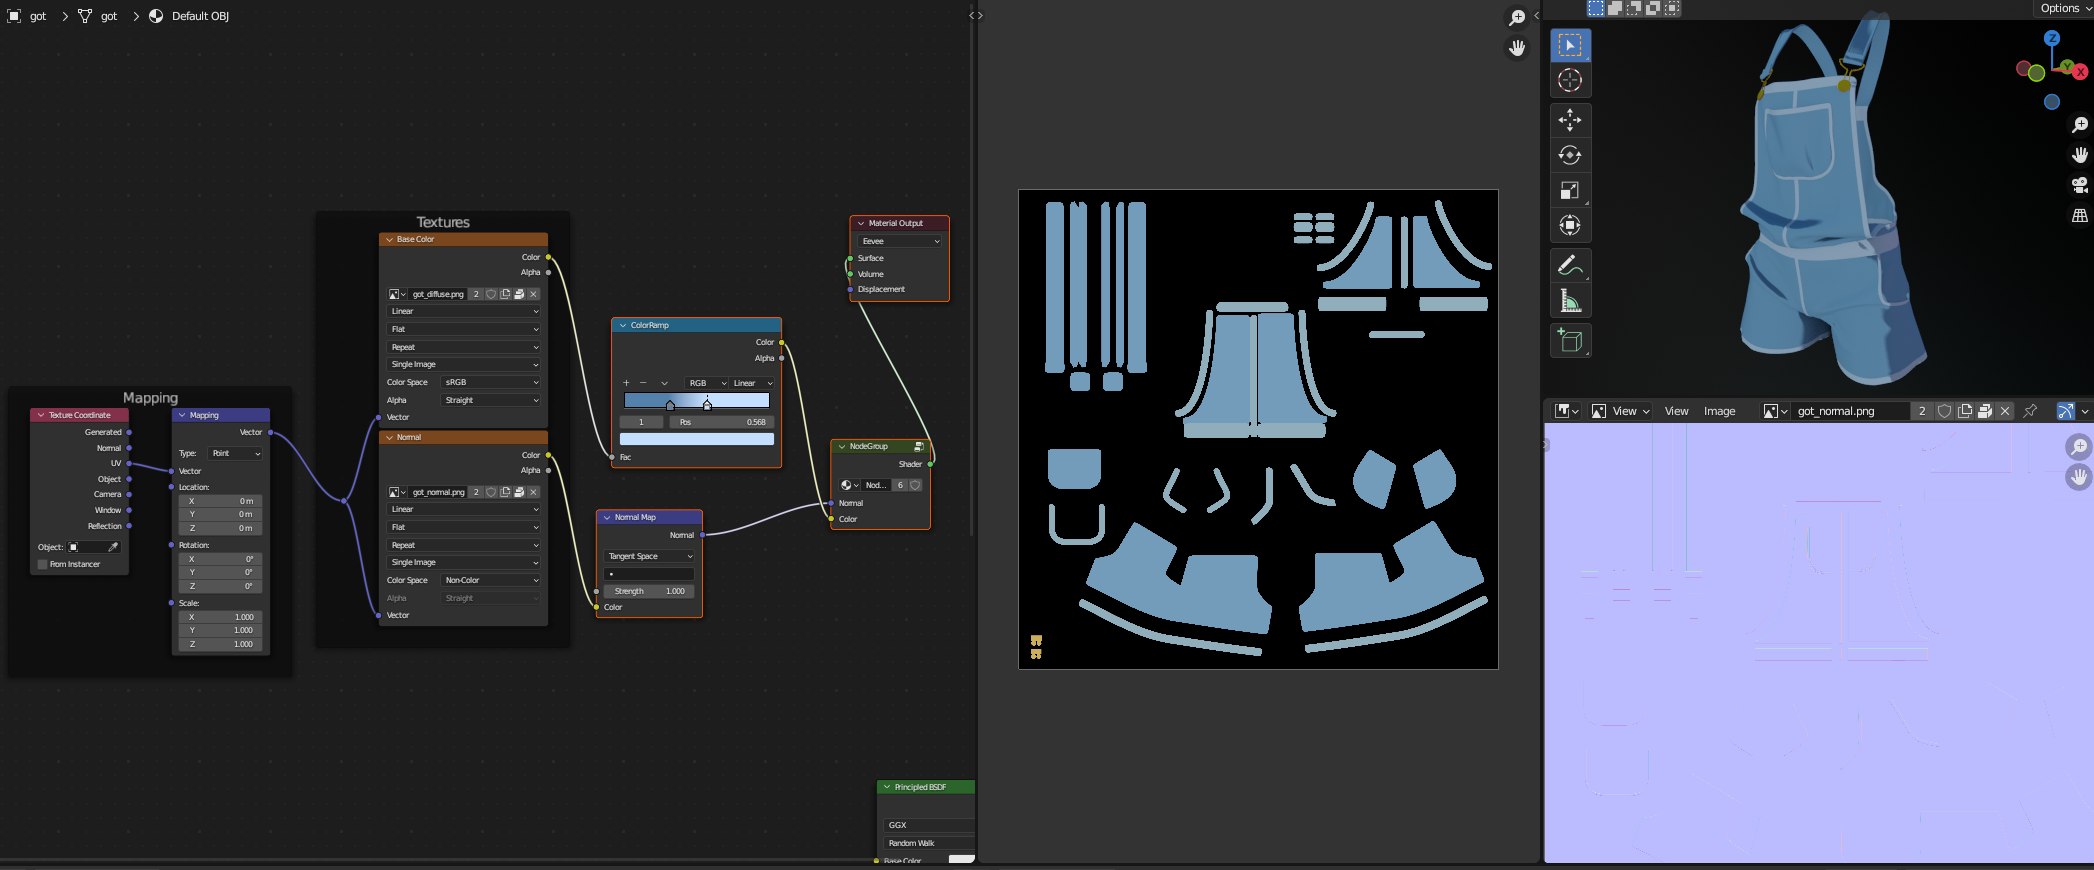Choose the Rotate tool in the viewport toolbar

(x=1570, y=155)
